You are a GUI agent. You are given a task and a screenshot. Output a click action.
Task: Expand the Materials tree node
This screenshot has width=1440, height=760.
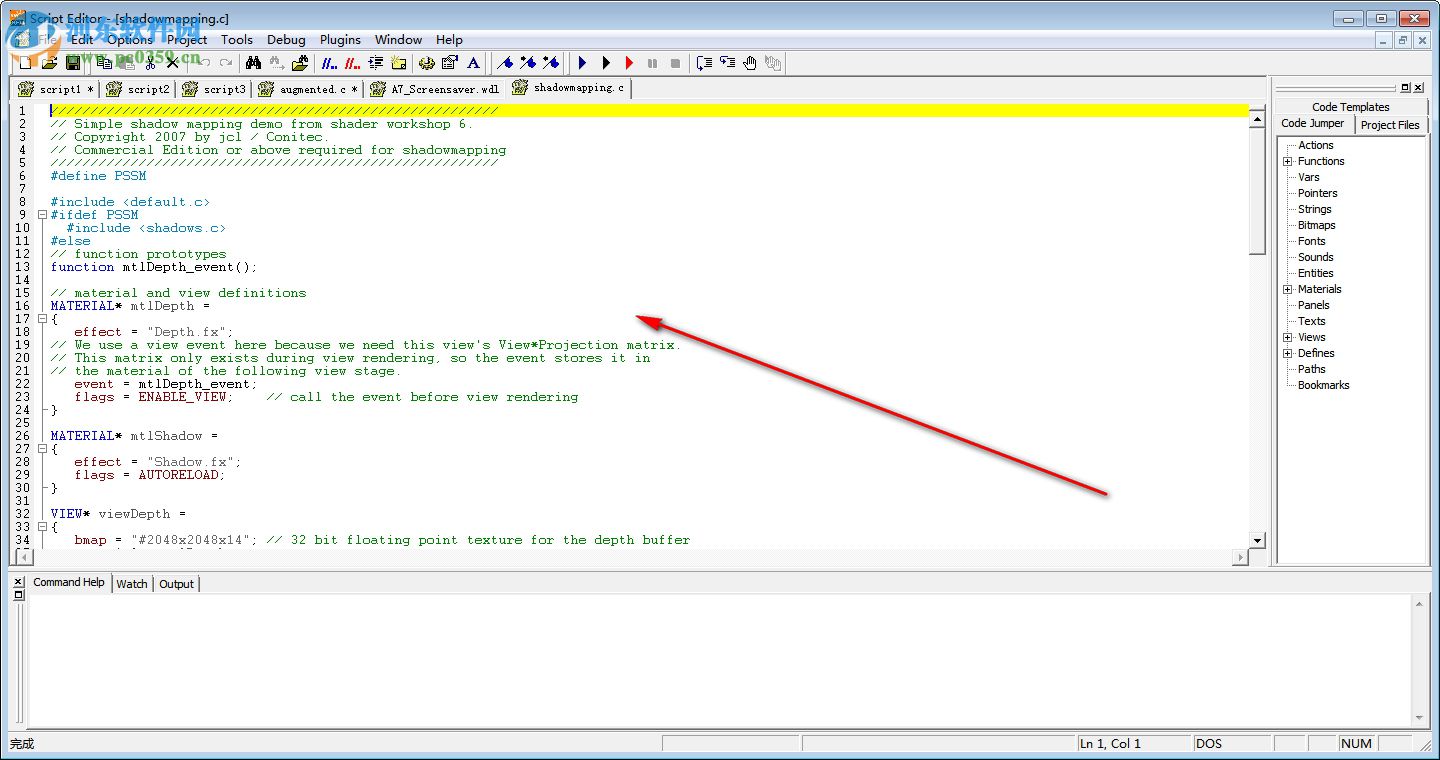coord(1288,289)
